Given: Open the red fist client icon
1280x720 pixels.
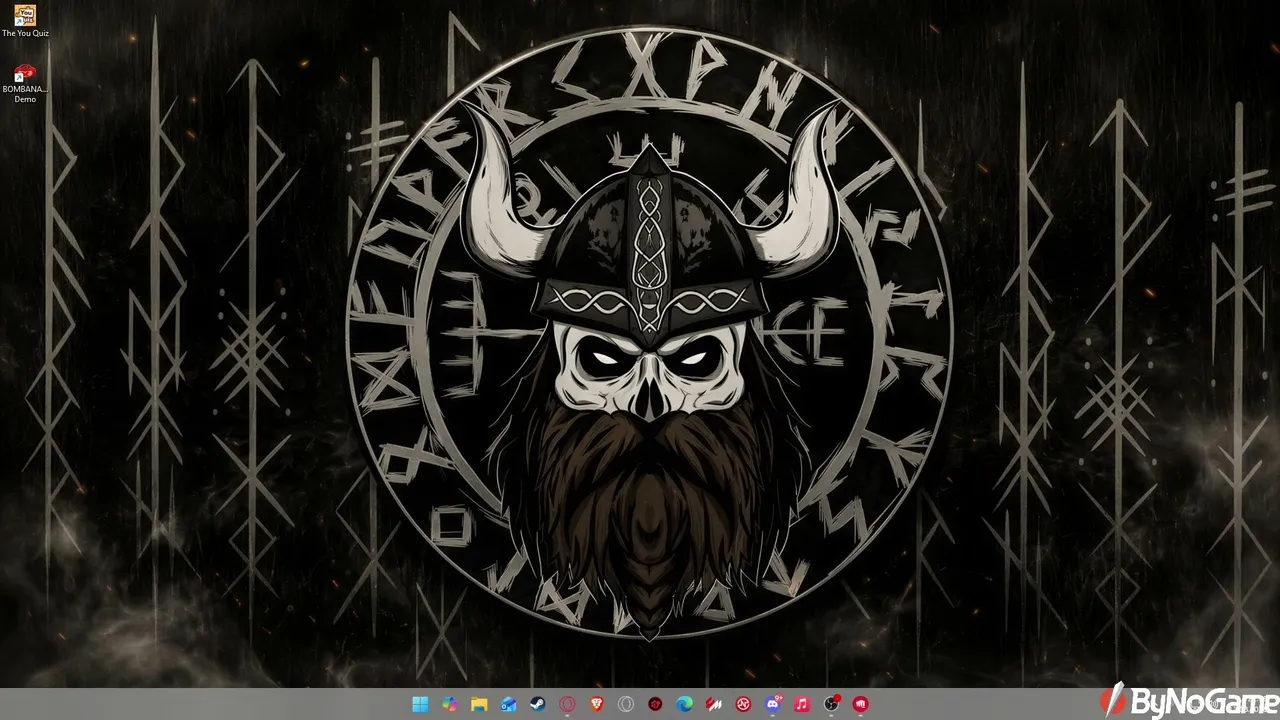Looking at the screenshot, I should (861, 704).
